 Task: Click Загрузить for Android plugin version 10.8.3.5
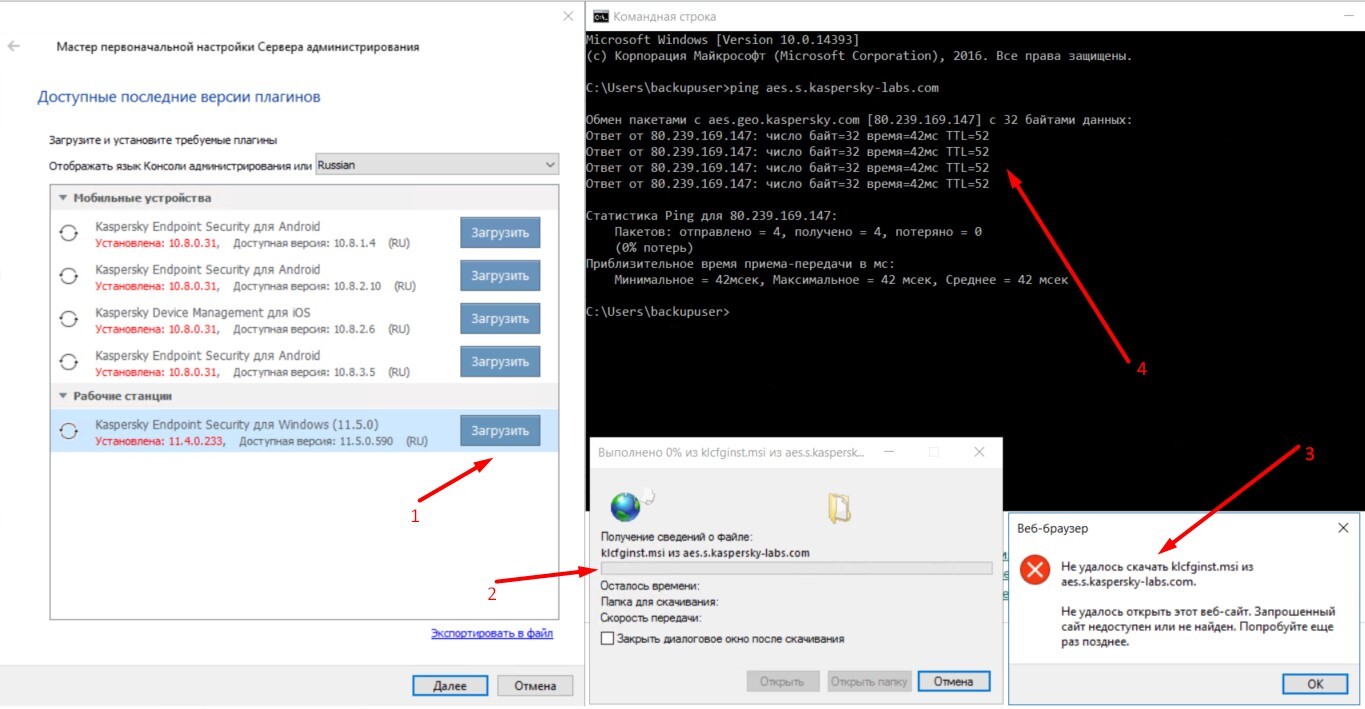(500, 362)
